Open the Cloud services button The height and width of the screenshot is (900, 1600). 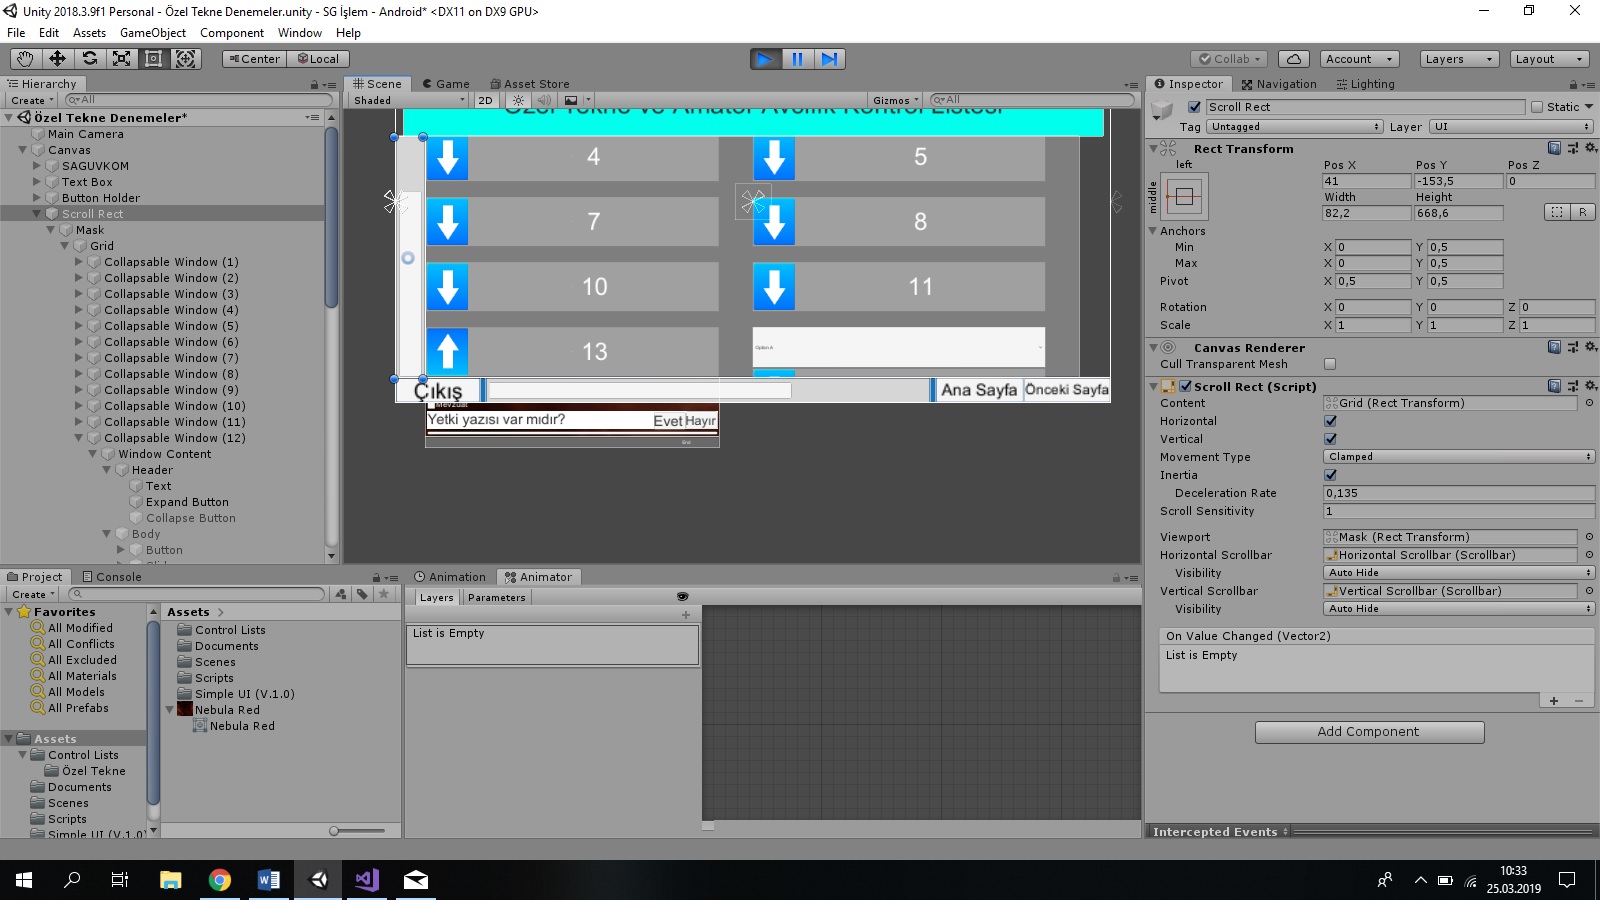[1293, 59]
